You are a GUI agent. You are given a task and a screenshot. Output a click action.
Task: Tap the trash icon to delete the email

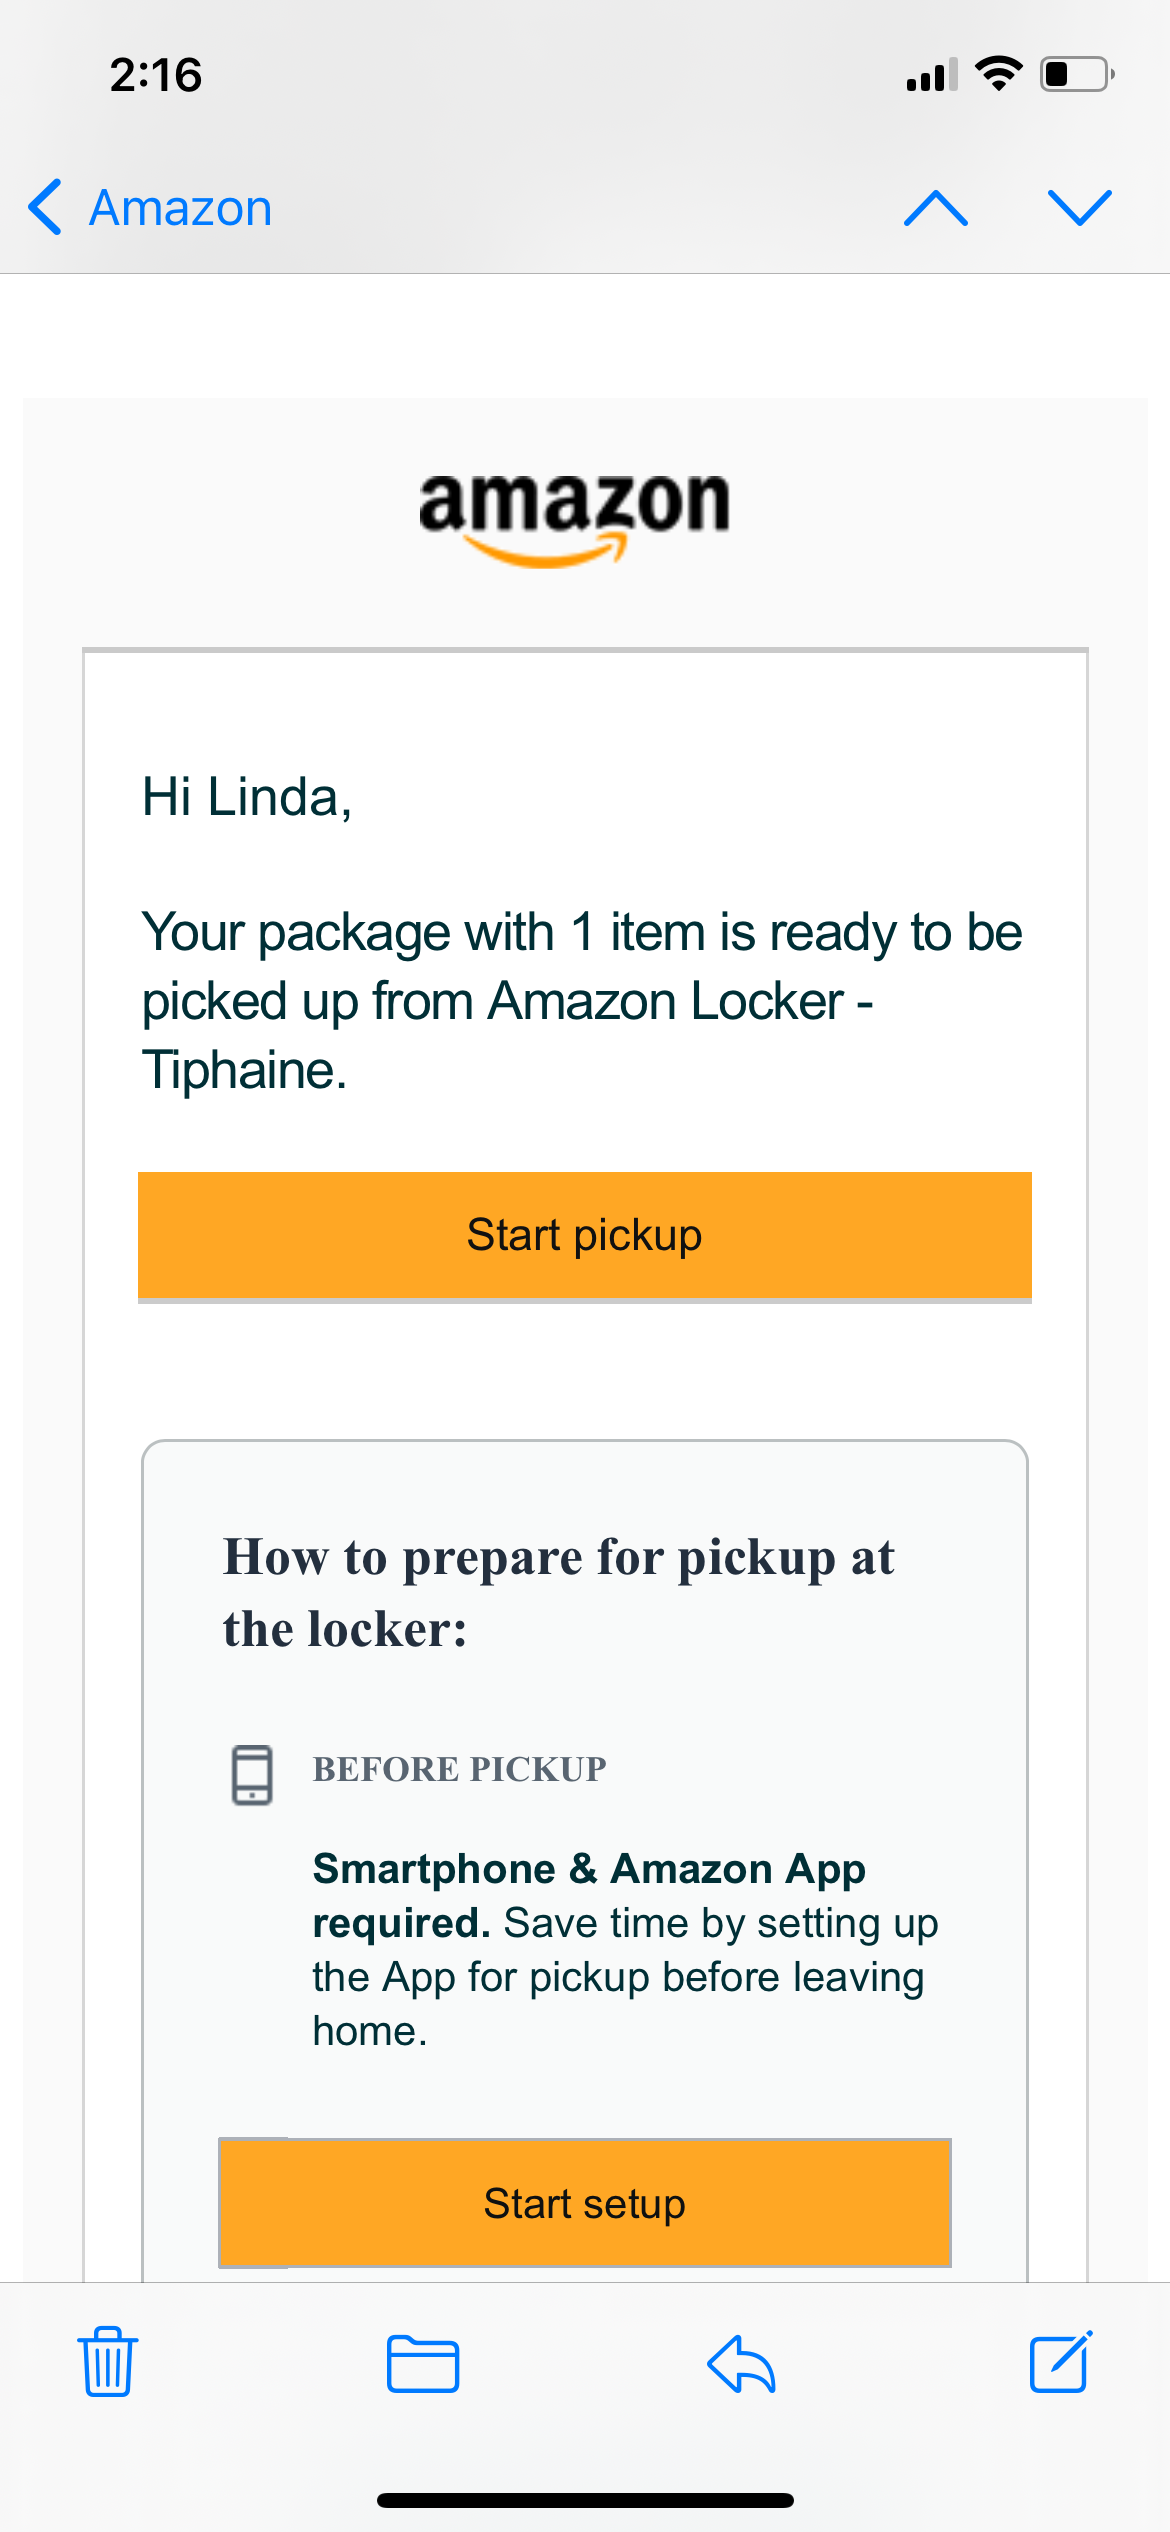click(x=107, y=2362)
